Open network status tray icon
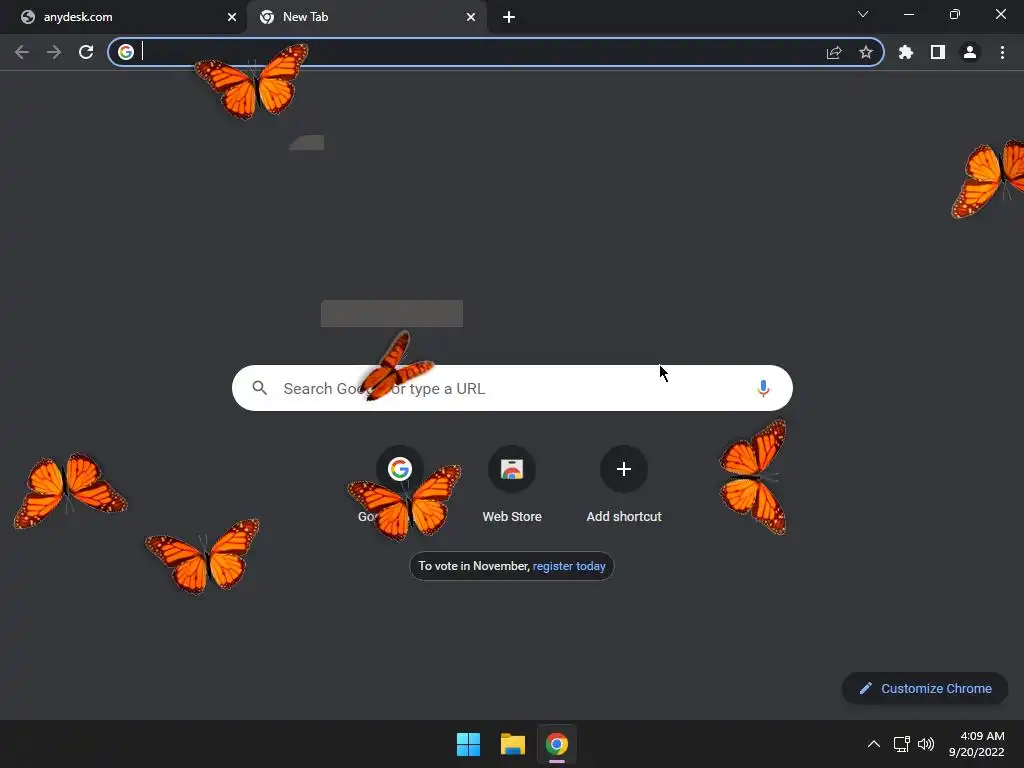Screen dimensions: 1024x768 click(x=902, y=744)
